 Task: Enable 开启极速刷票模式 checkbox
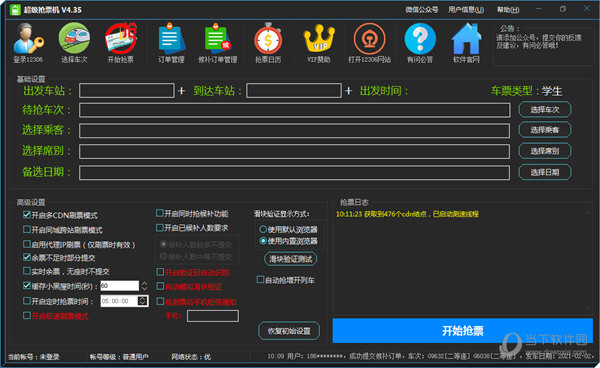click(x=27, y=316)
